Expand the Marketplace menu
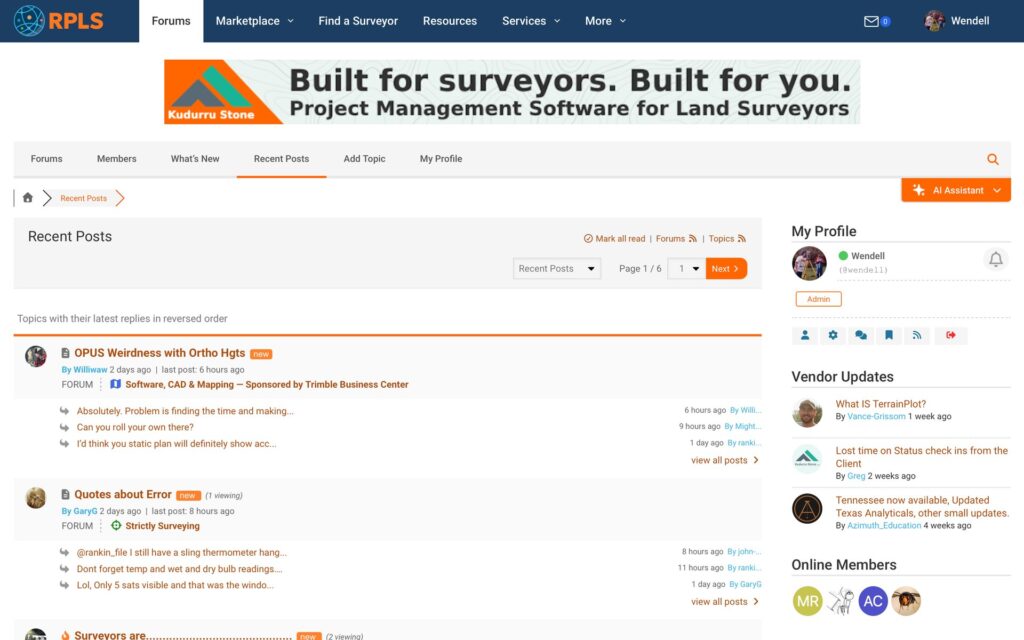The image size is (1024, 640). (255, 21)
